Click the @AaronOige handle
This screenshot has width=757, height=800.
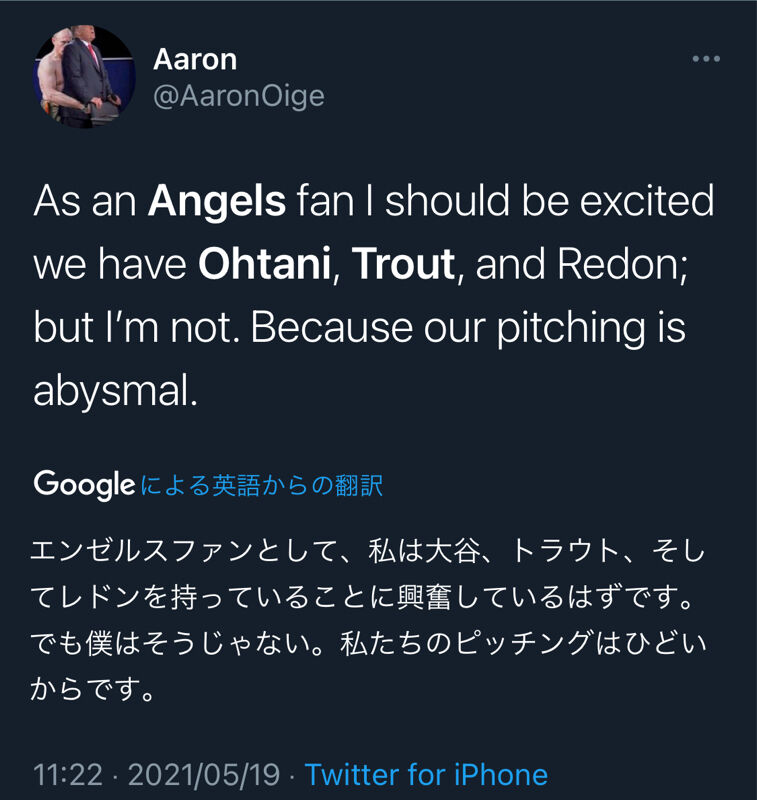tap(238, 96)
